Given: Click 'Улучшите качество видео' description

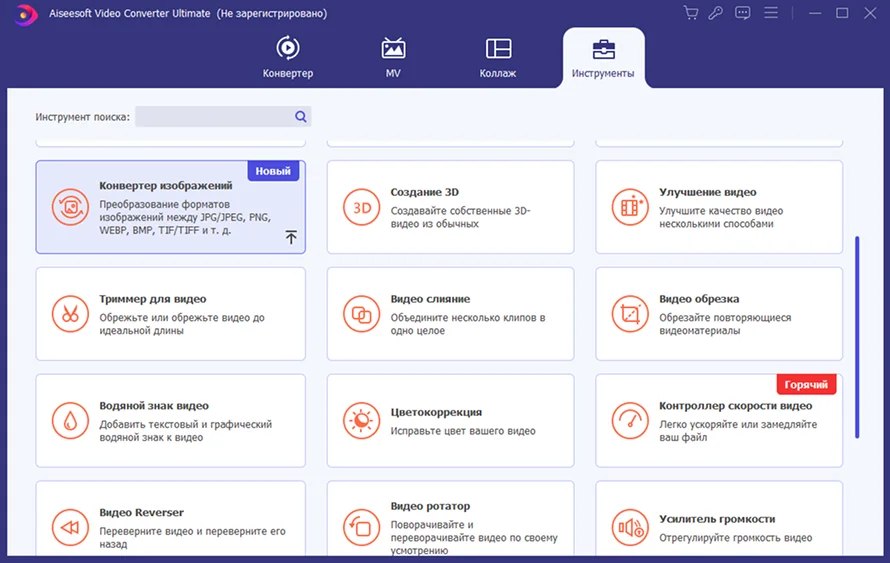Looking at the screenshot, I should pos(721,217).
